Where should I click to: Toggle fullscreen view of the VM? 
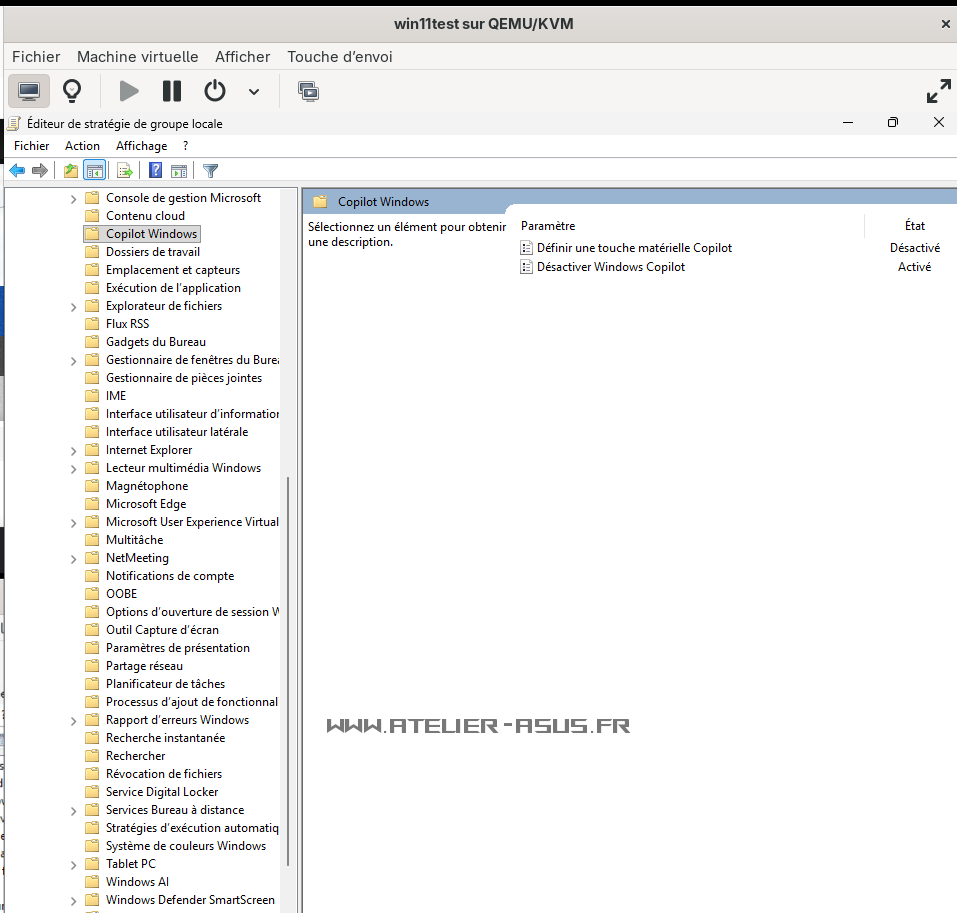click(x=938, y=91)
